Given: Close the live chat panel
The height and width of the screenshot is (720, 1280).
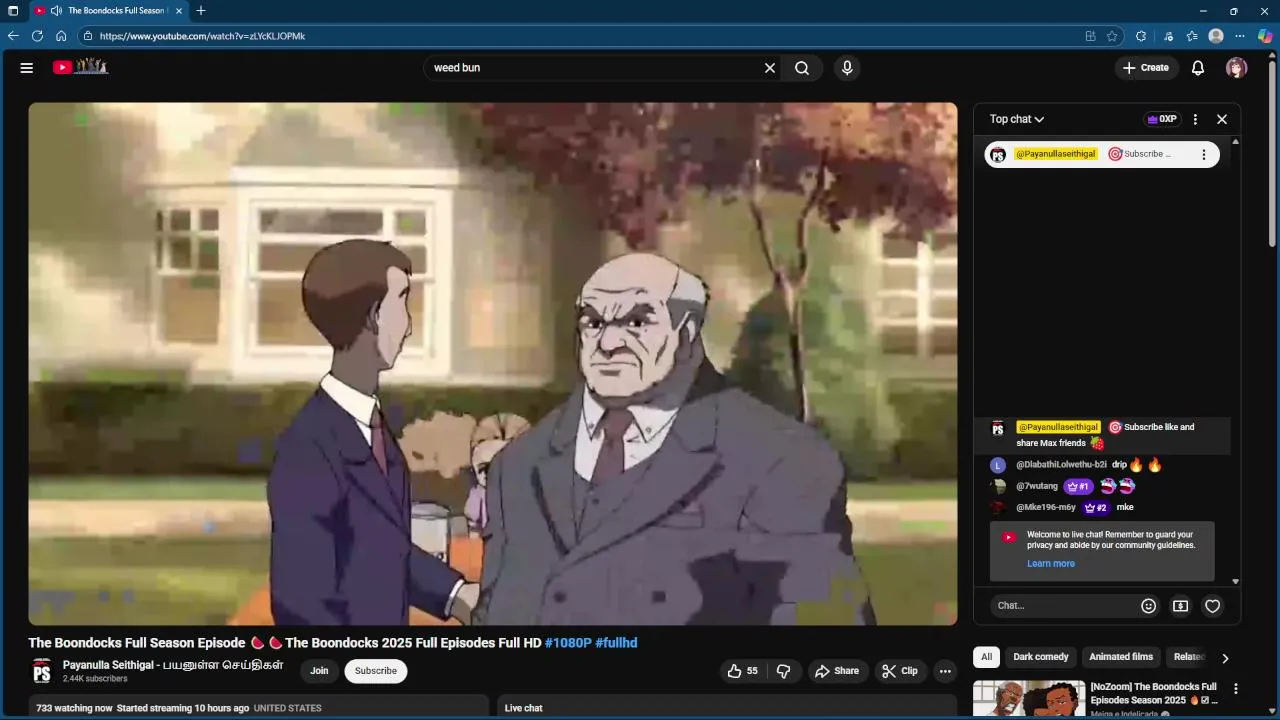Looking at the screenshot, I should (1222, 119).
